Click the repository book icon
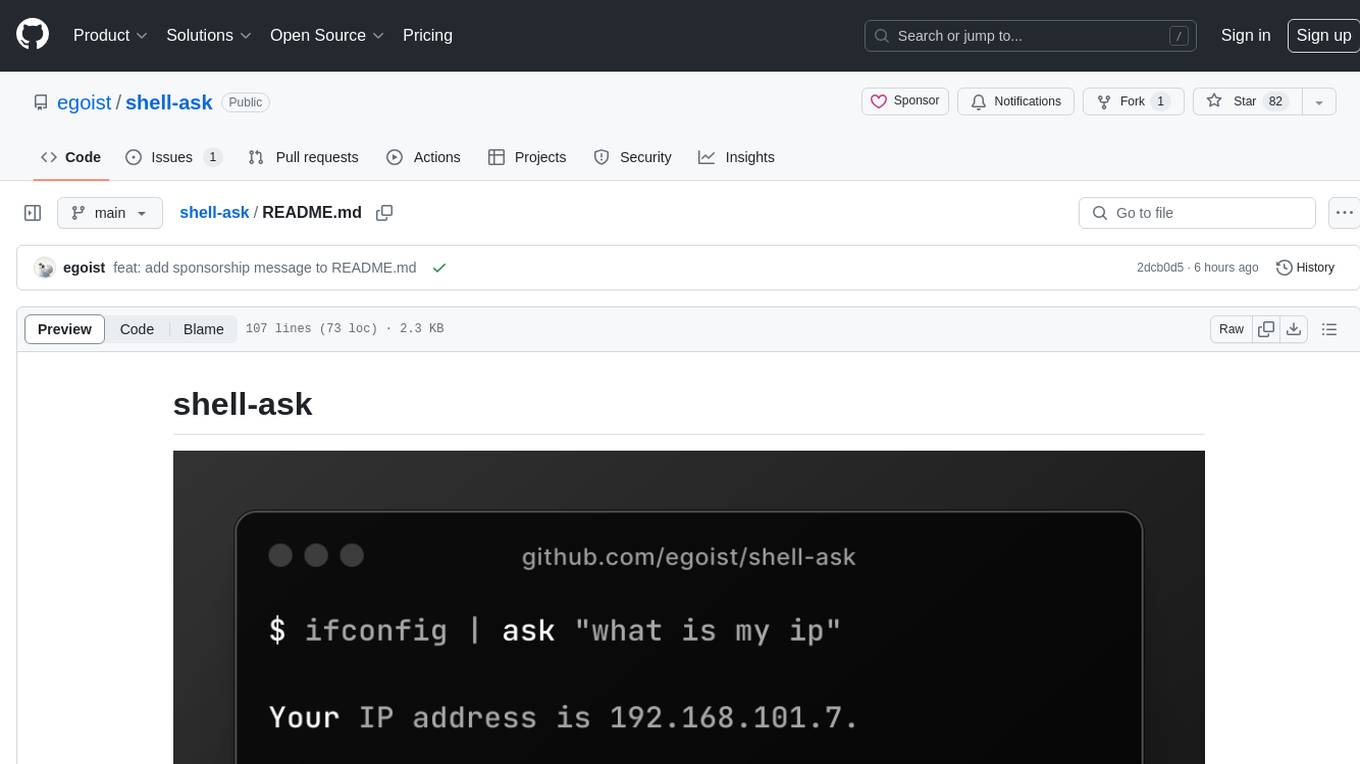Screen dimensions: 1360x764 [x=40, y=102]
